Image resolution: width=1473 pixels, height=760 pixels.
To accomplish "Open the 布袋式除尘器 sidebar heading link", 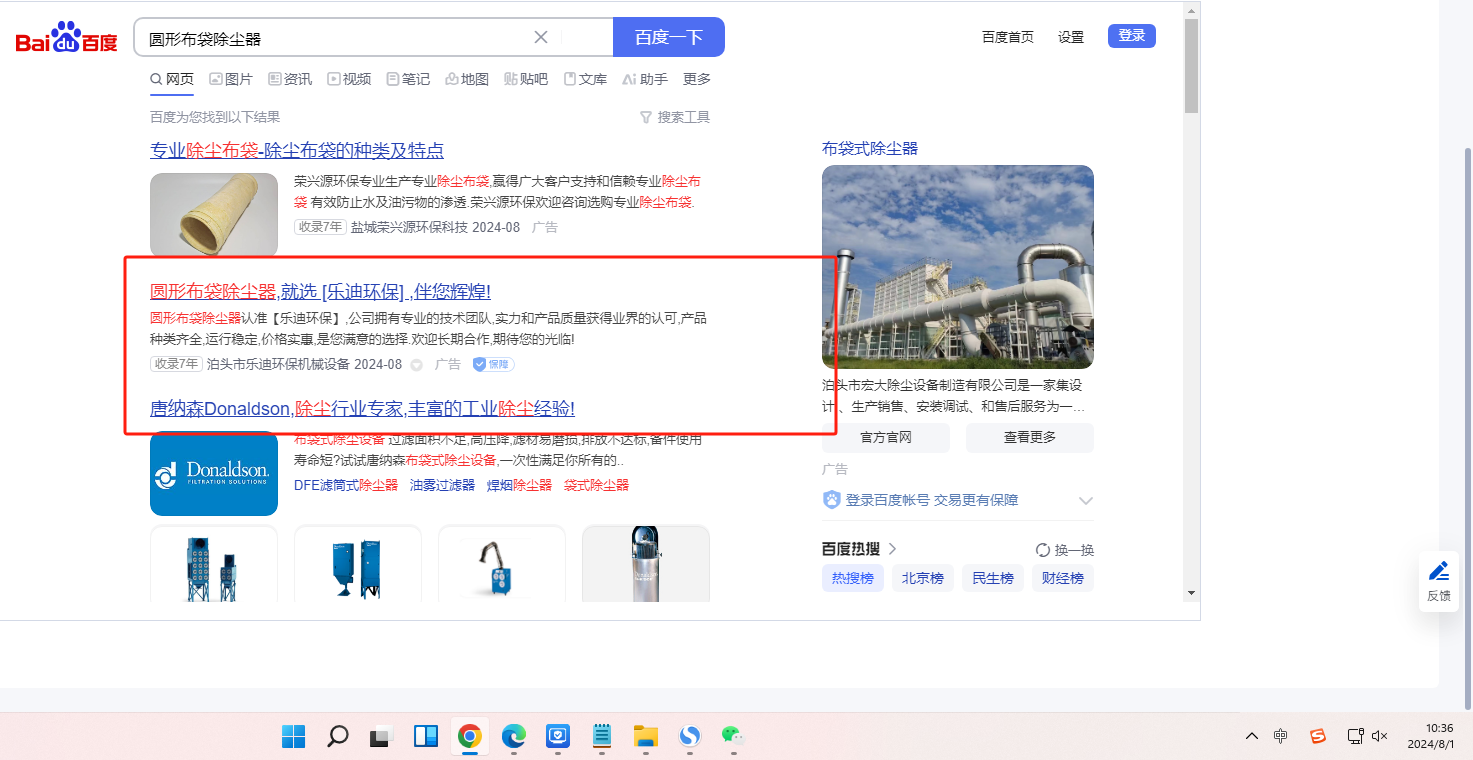I will 870,149.
